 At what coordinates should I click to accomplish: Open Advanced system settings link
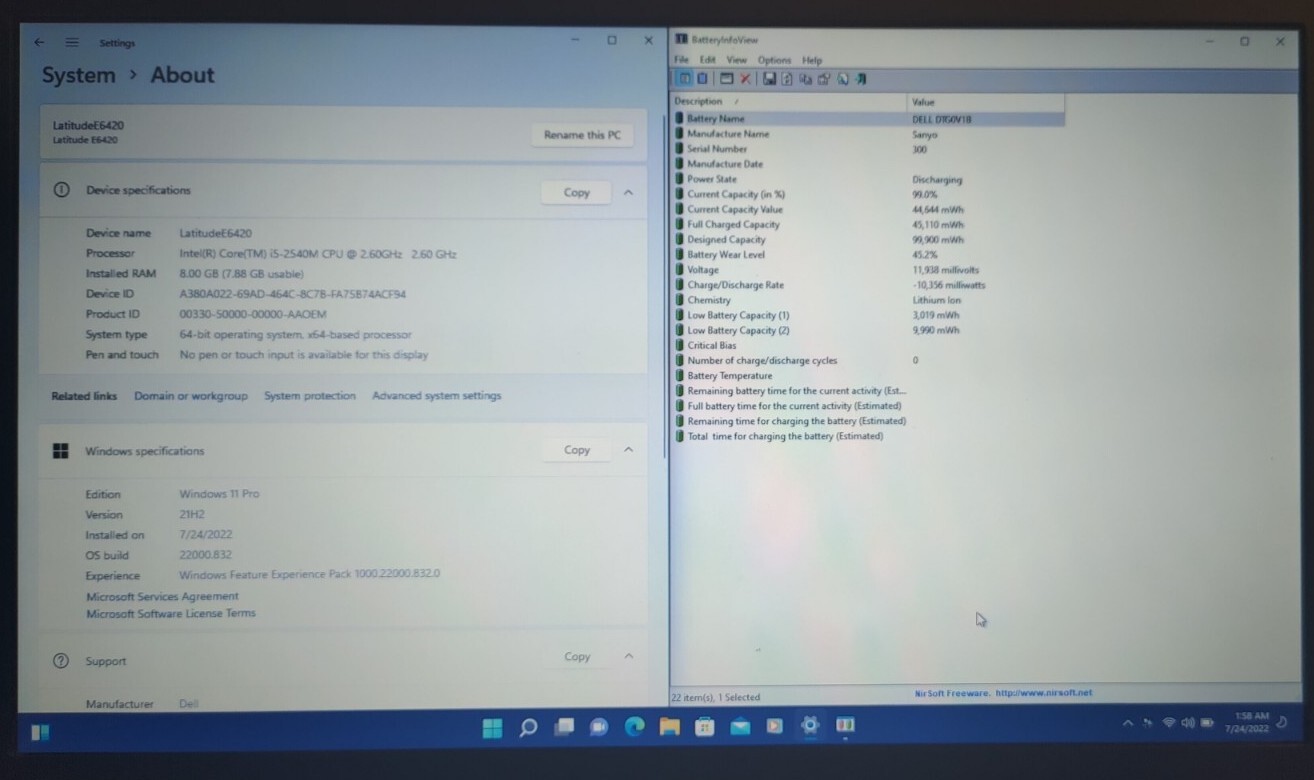coord(437,396)
